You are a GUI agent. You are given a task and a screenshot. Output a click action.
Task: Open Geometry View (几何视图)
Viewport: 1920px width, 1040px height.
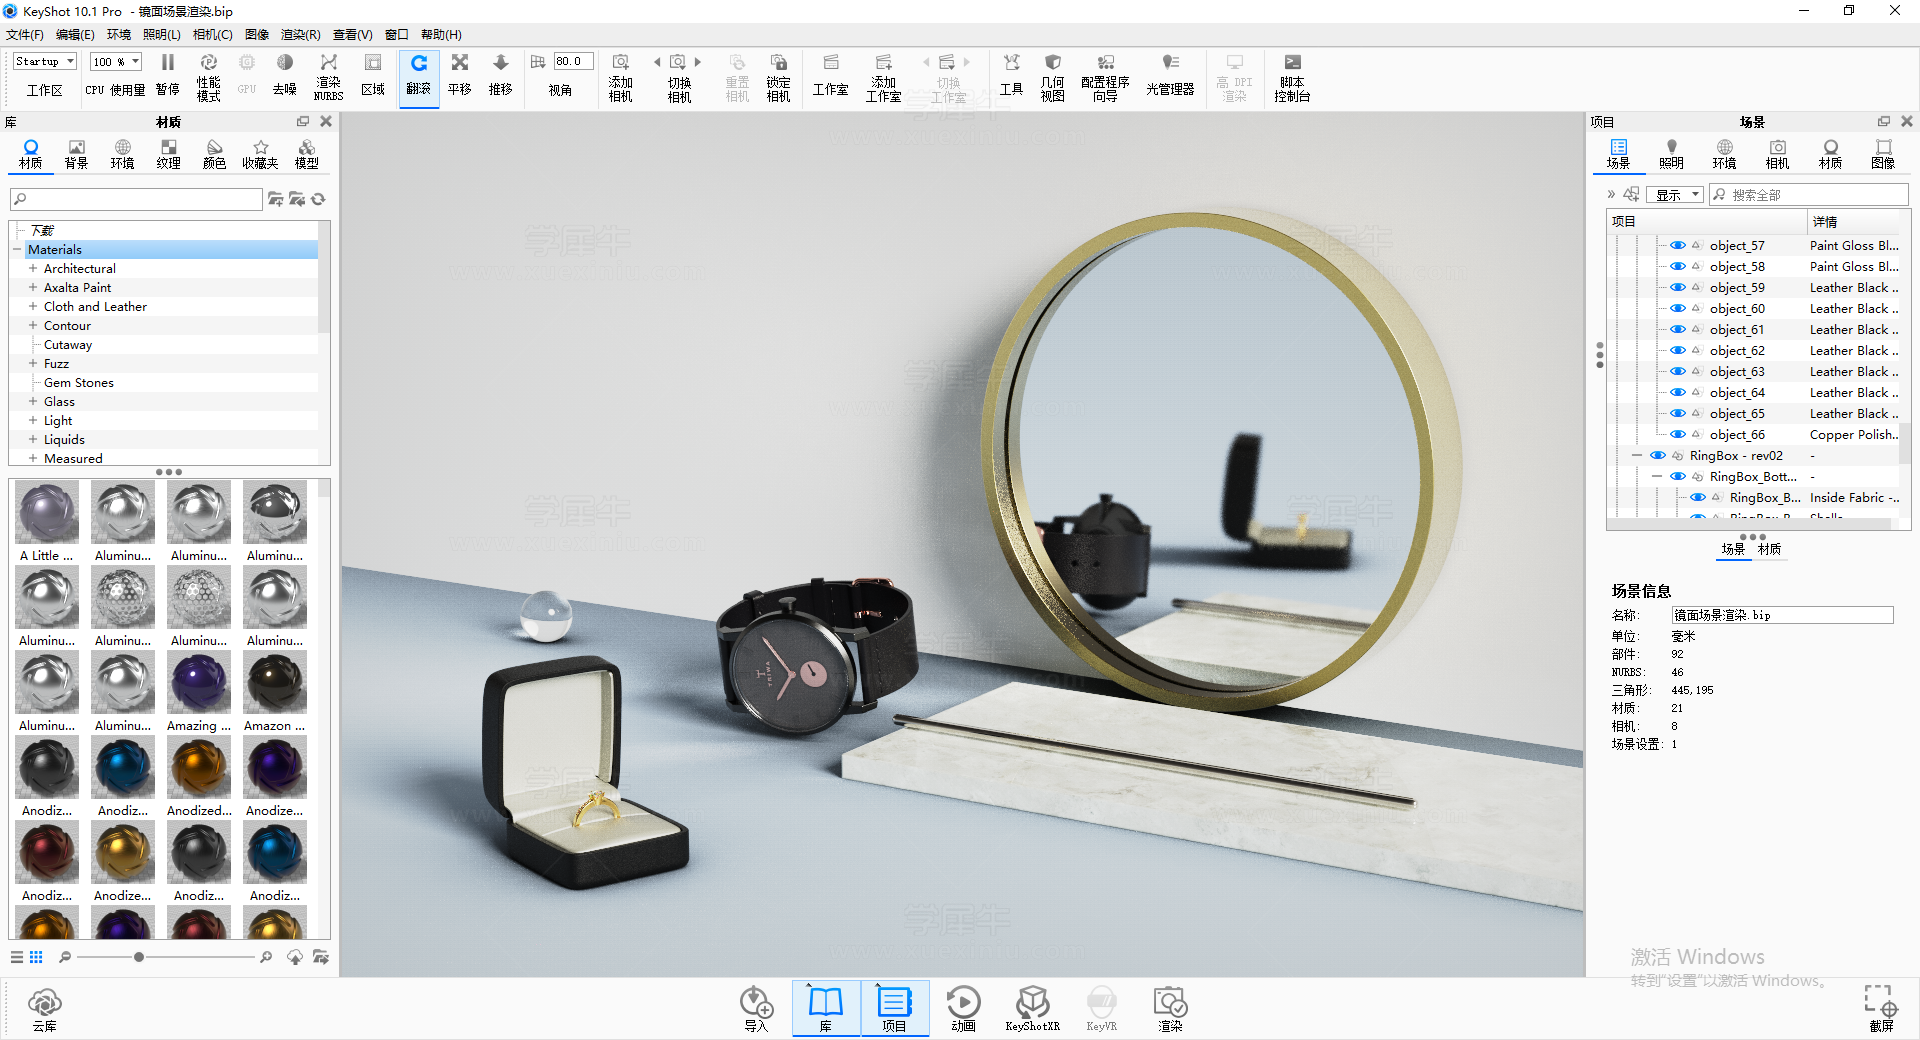1052,76
